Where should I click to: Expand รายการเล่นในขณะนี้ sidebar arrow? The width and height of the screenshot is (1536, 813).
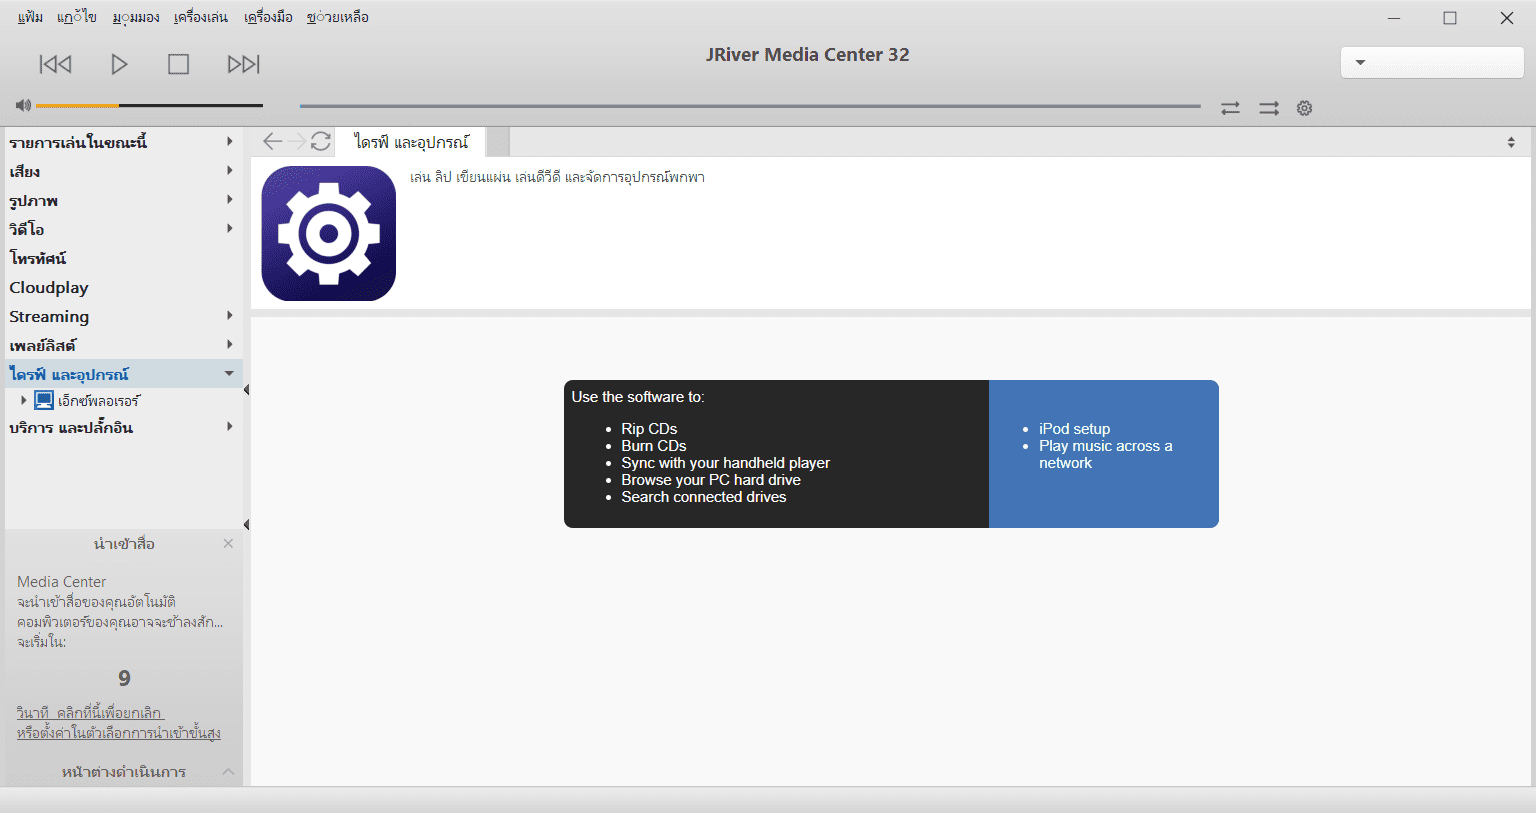pyautogui.click(x=230, y=142)
